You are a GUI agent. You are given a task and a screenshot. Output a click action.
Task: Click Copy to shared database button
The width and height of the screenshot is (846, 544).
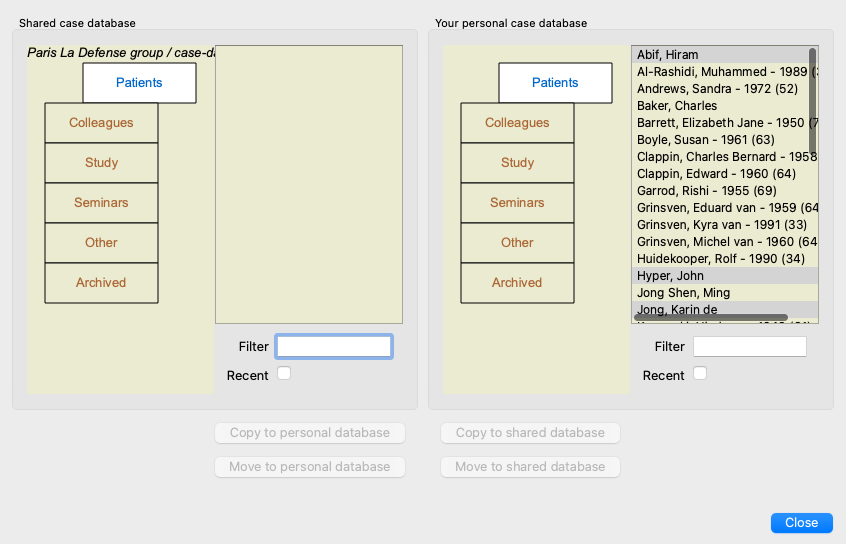530,433
